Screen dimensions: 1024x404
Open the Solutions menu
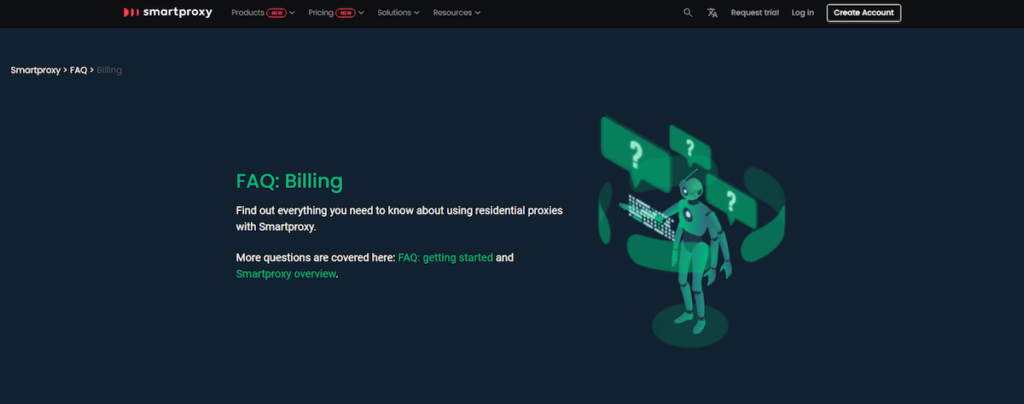(x=394, y=12)
